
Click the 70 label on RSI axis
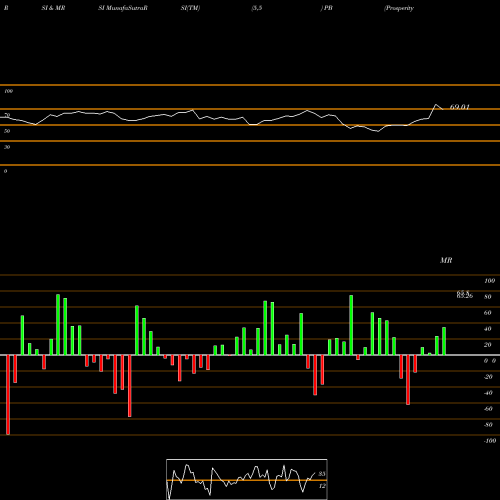point(7,115)
